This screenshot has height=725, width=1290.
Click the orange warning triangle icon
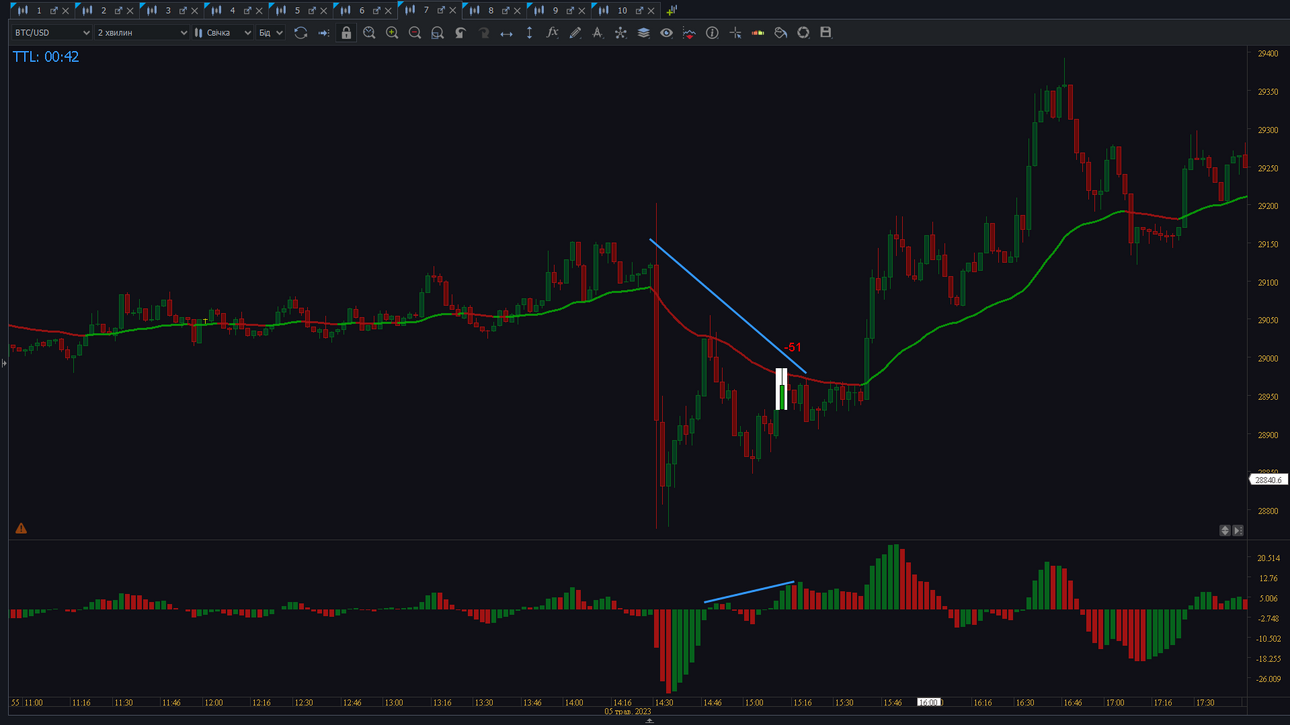click(21, 528)
